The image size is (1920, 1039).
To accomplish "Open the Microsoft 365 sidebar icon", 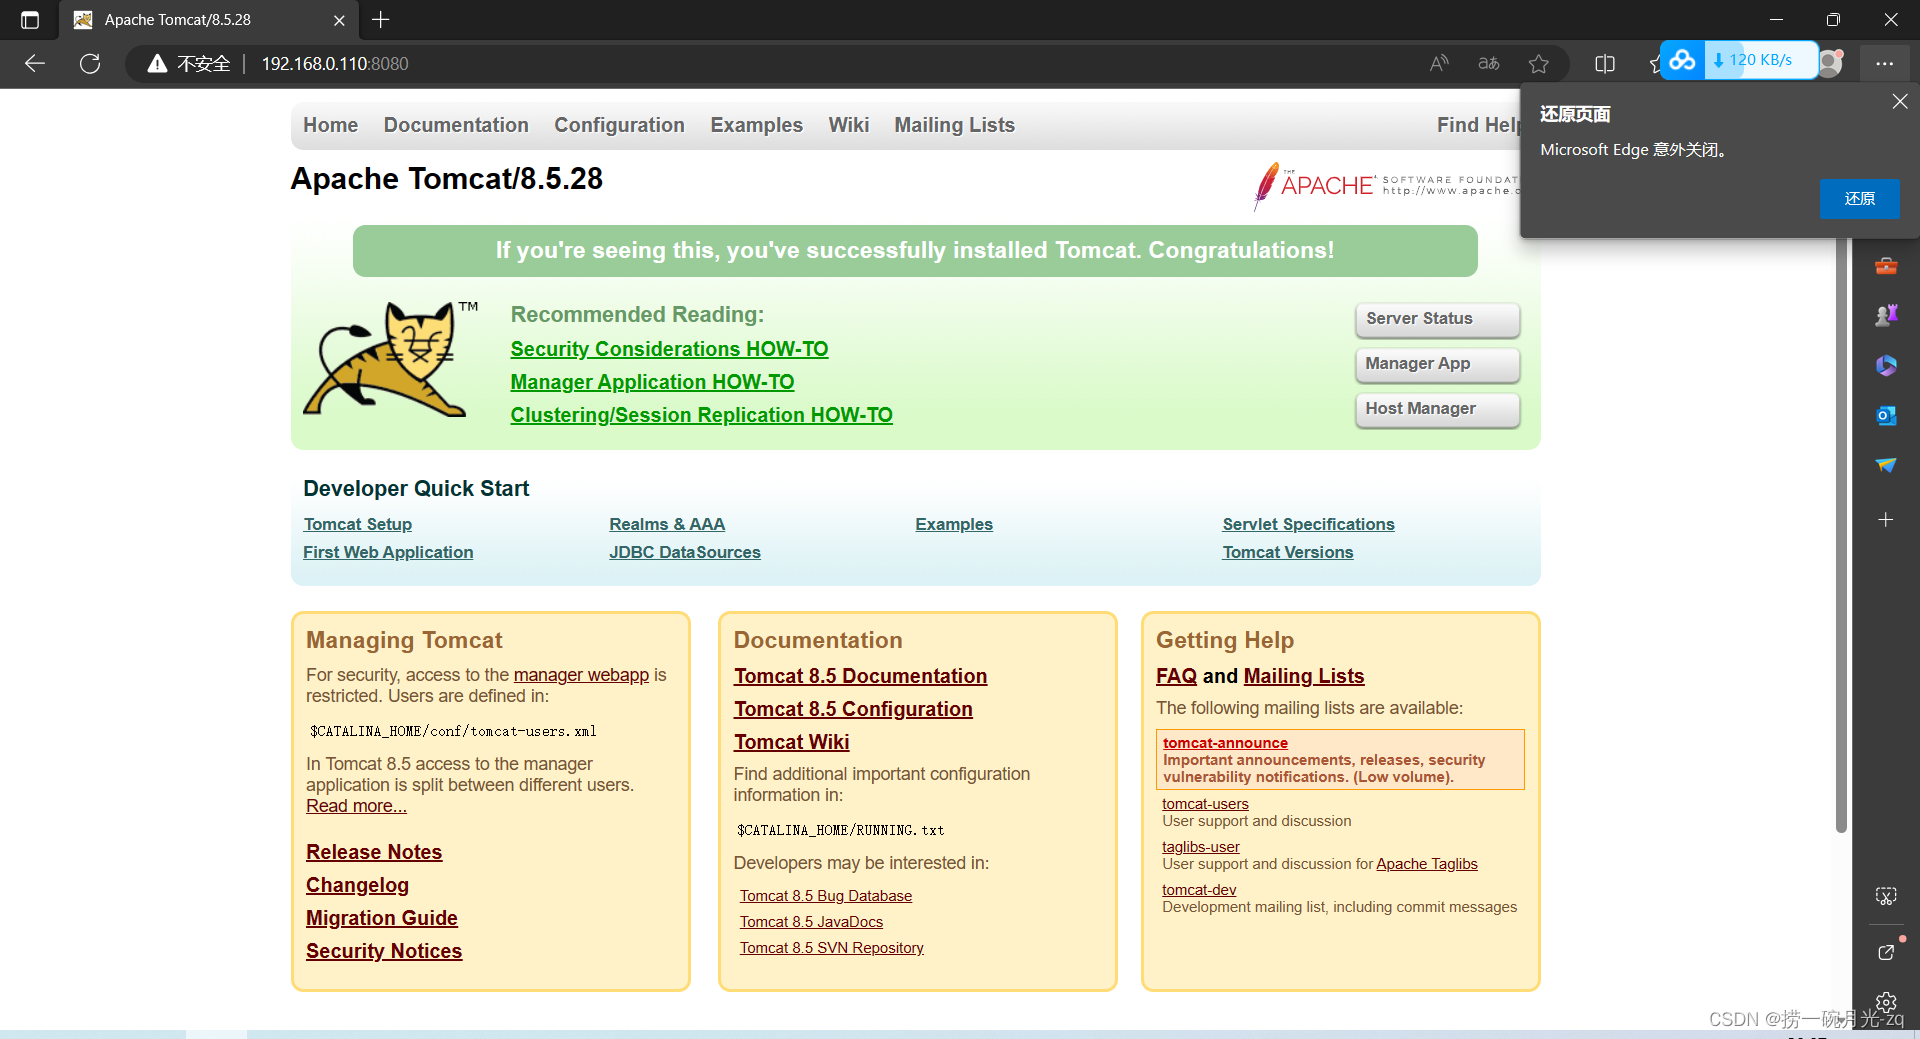I will tap(1886, 366).
